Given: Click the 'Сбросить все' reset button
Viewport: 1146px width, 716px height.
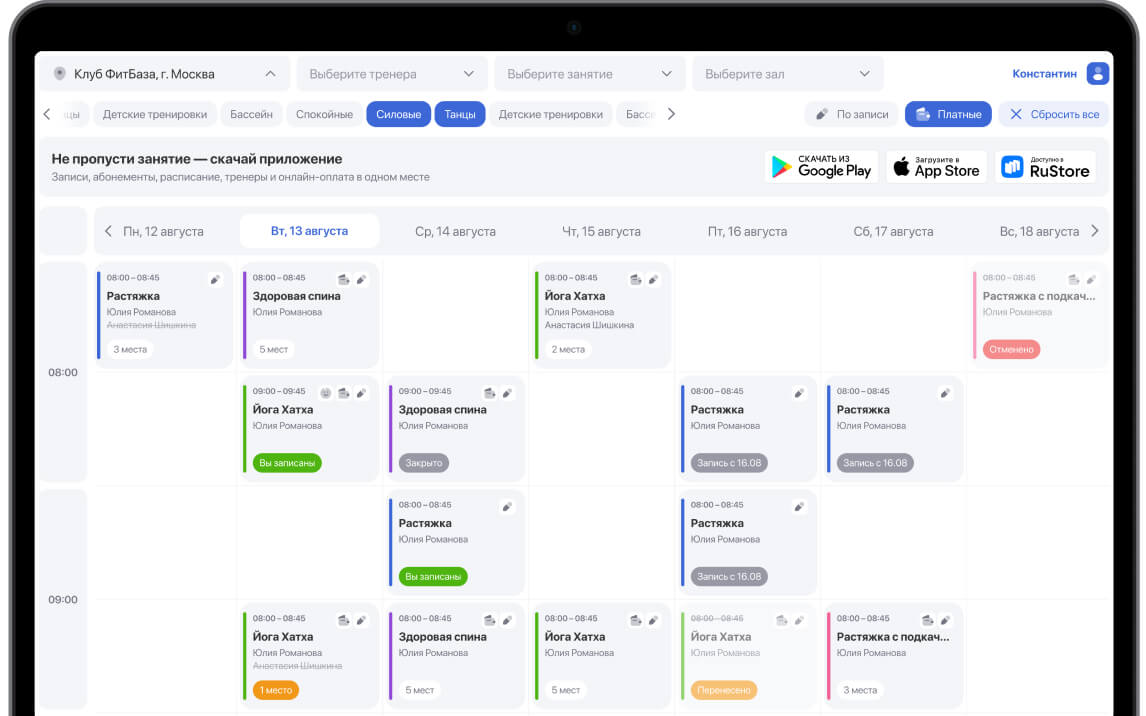Looking at the screenshot, I should [1054, 114].
